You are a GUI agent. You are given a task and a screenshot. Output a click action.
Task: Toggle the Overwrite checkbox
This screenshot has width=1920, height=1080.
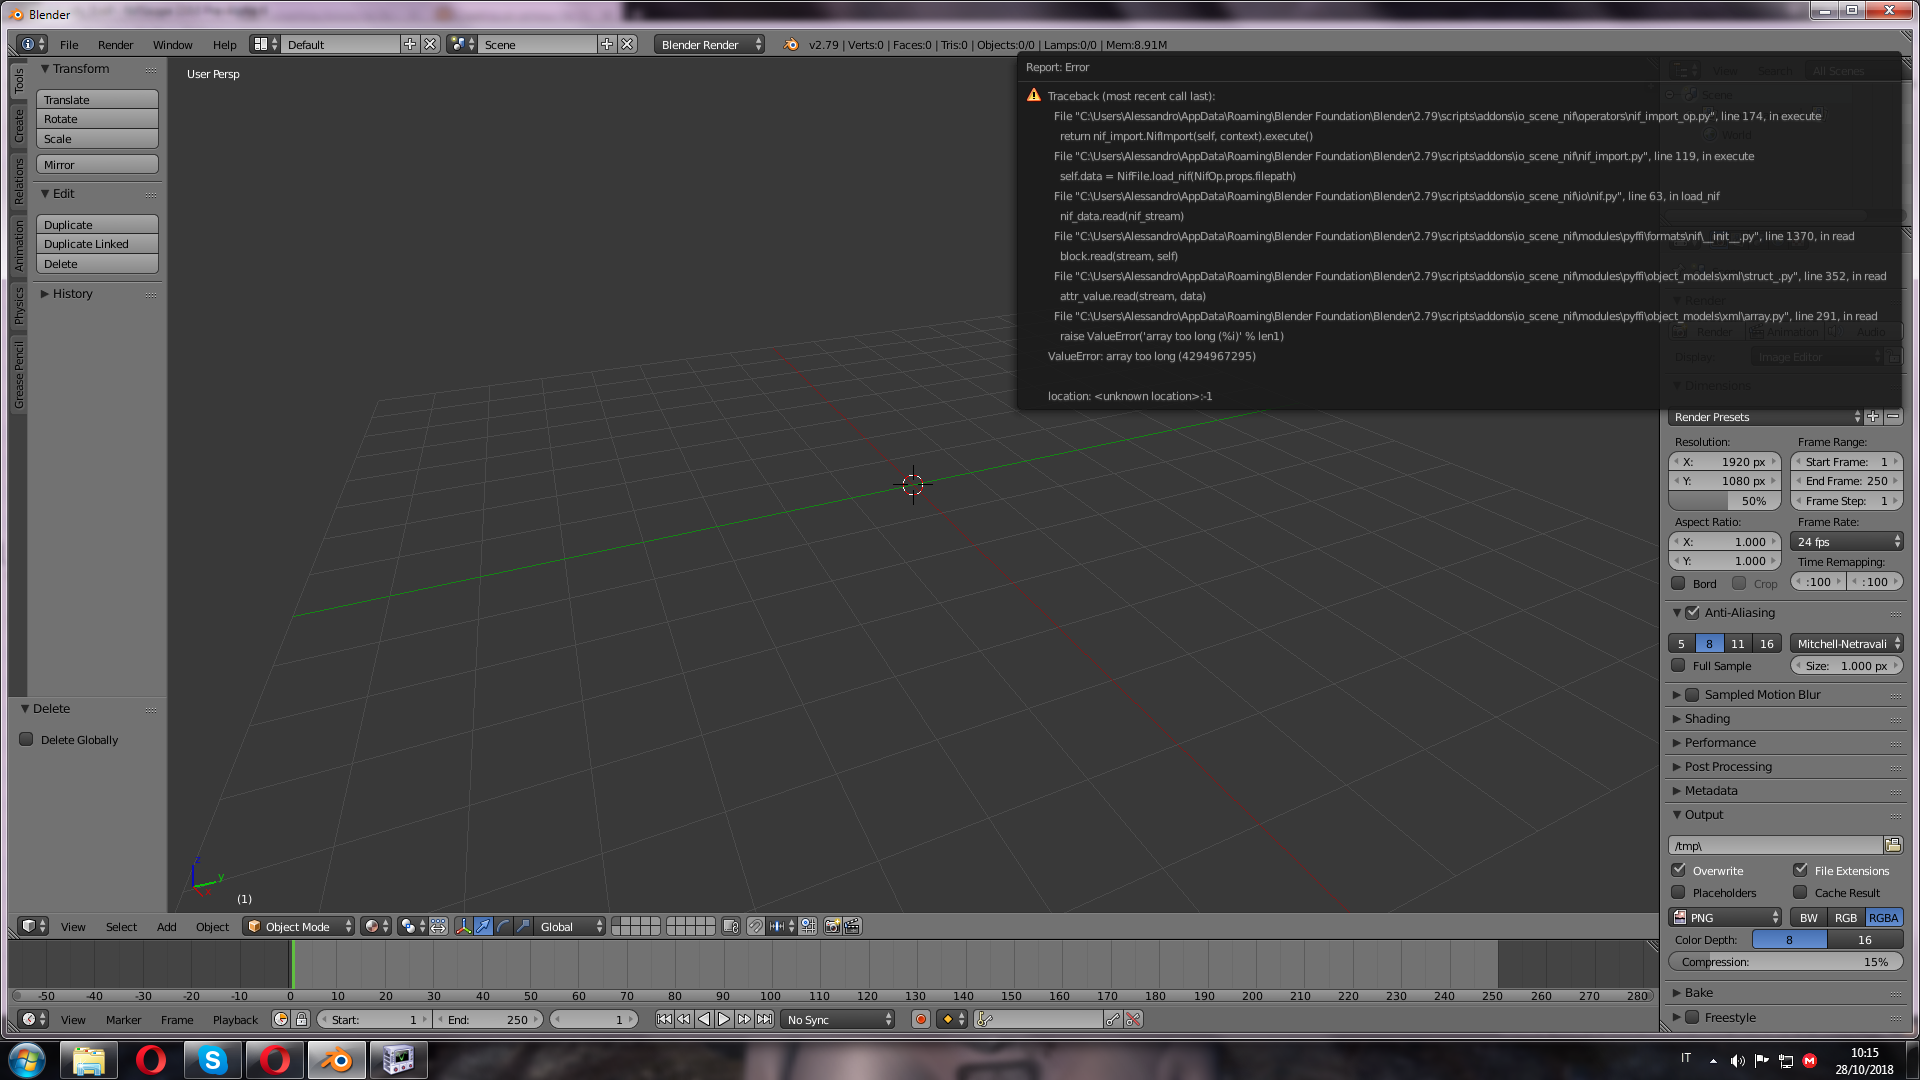coord(1678,870)
